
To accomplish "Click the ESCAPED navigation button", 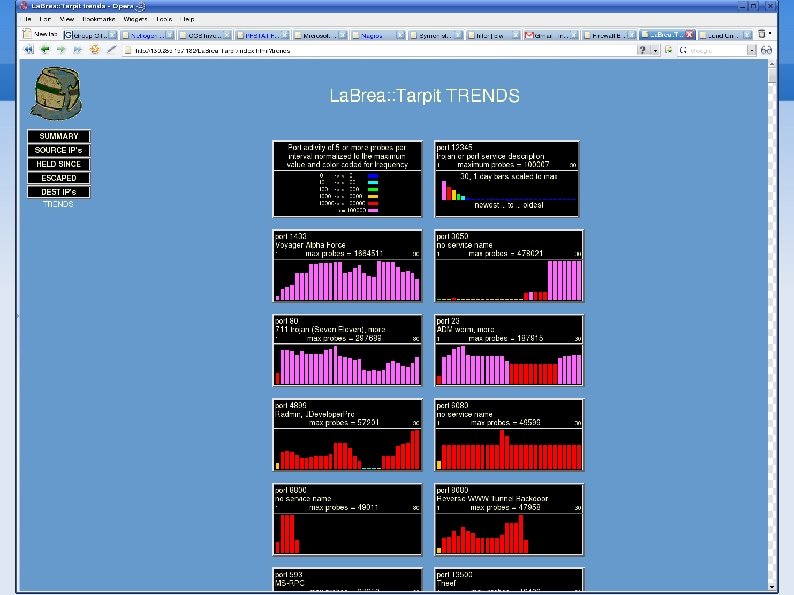I will 59,178.
